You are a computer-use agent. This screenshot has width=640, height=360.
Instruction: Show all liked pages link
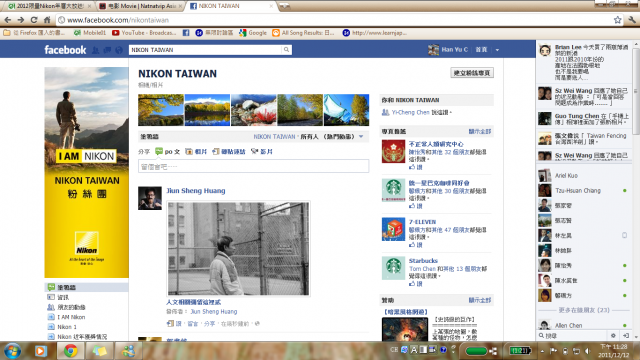(x=480, y=131)
